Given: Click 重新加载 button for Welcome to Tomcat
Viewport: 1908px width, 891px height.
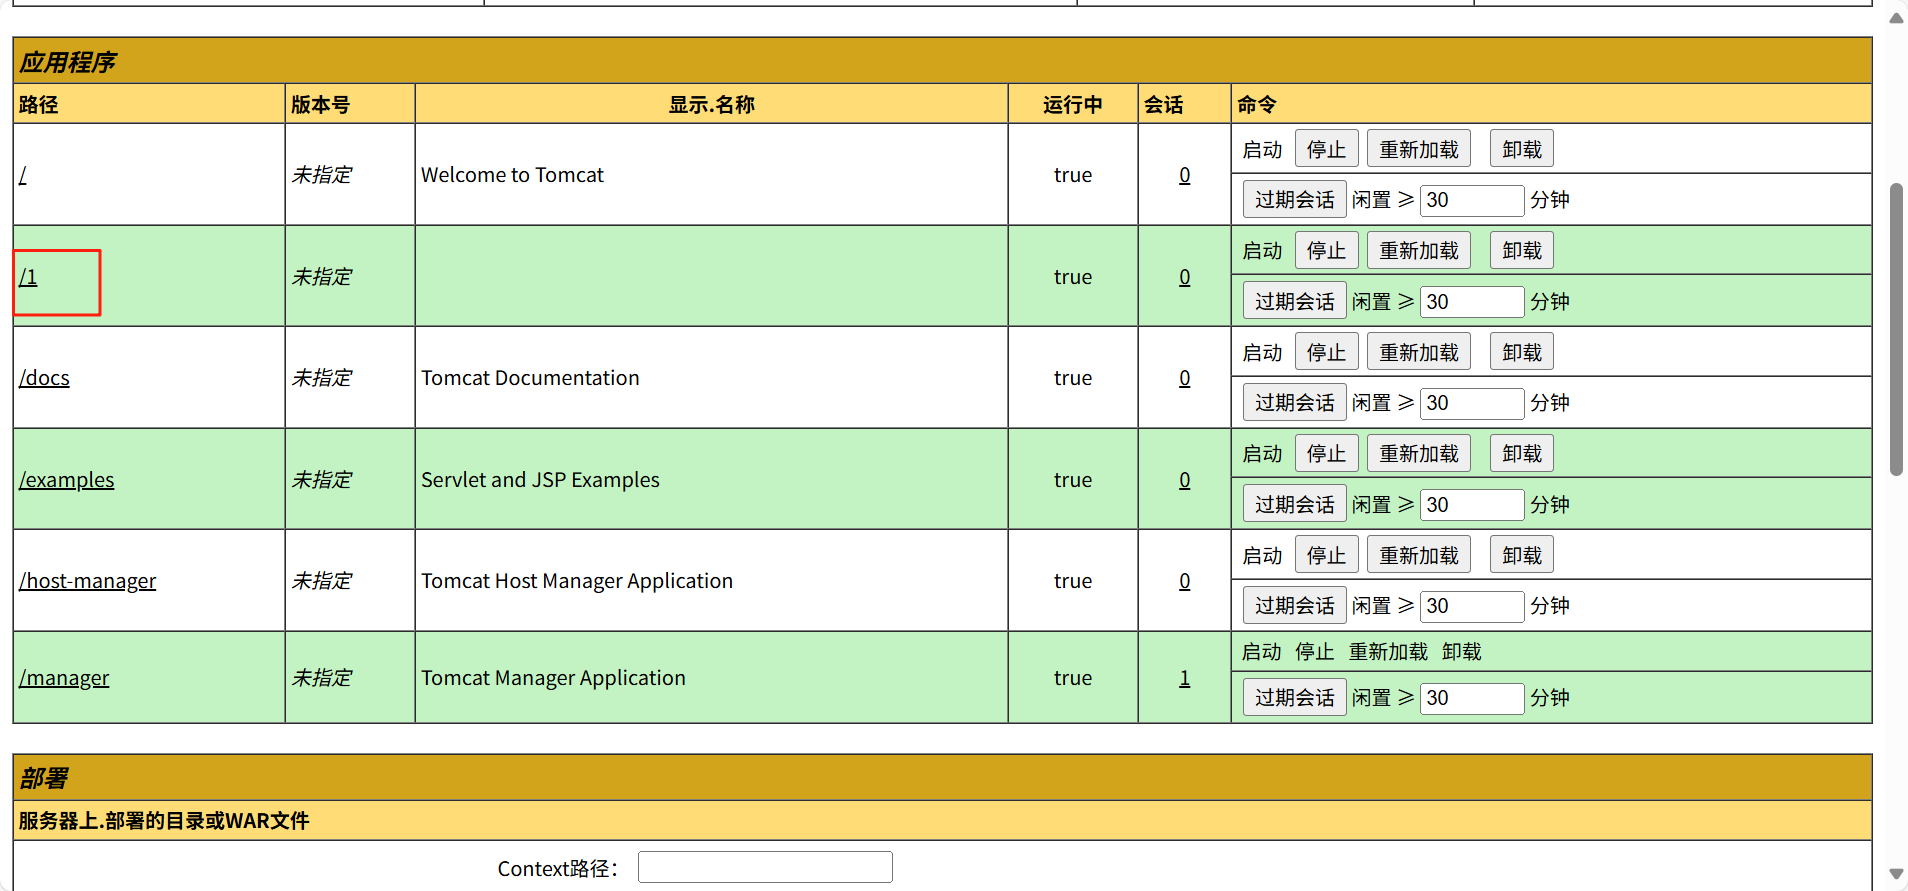Looking at the screenshot, I should [x=1419, y=149].
